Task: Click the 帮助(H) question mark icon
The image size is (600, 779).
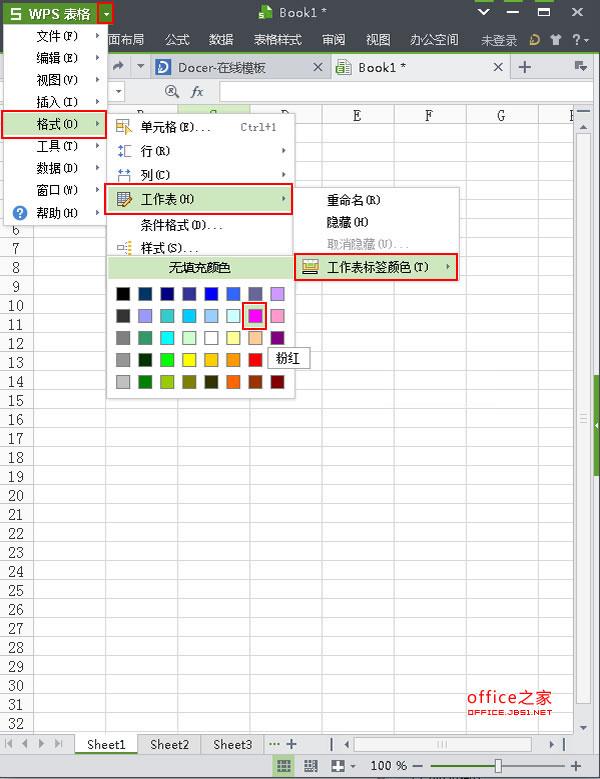Action: pos(19,213)
